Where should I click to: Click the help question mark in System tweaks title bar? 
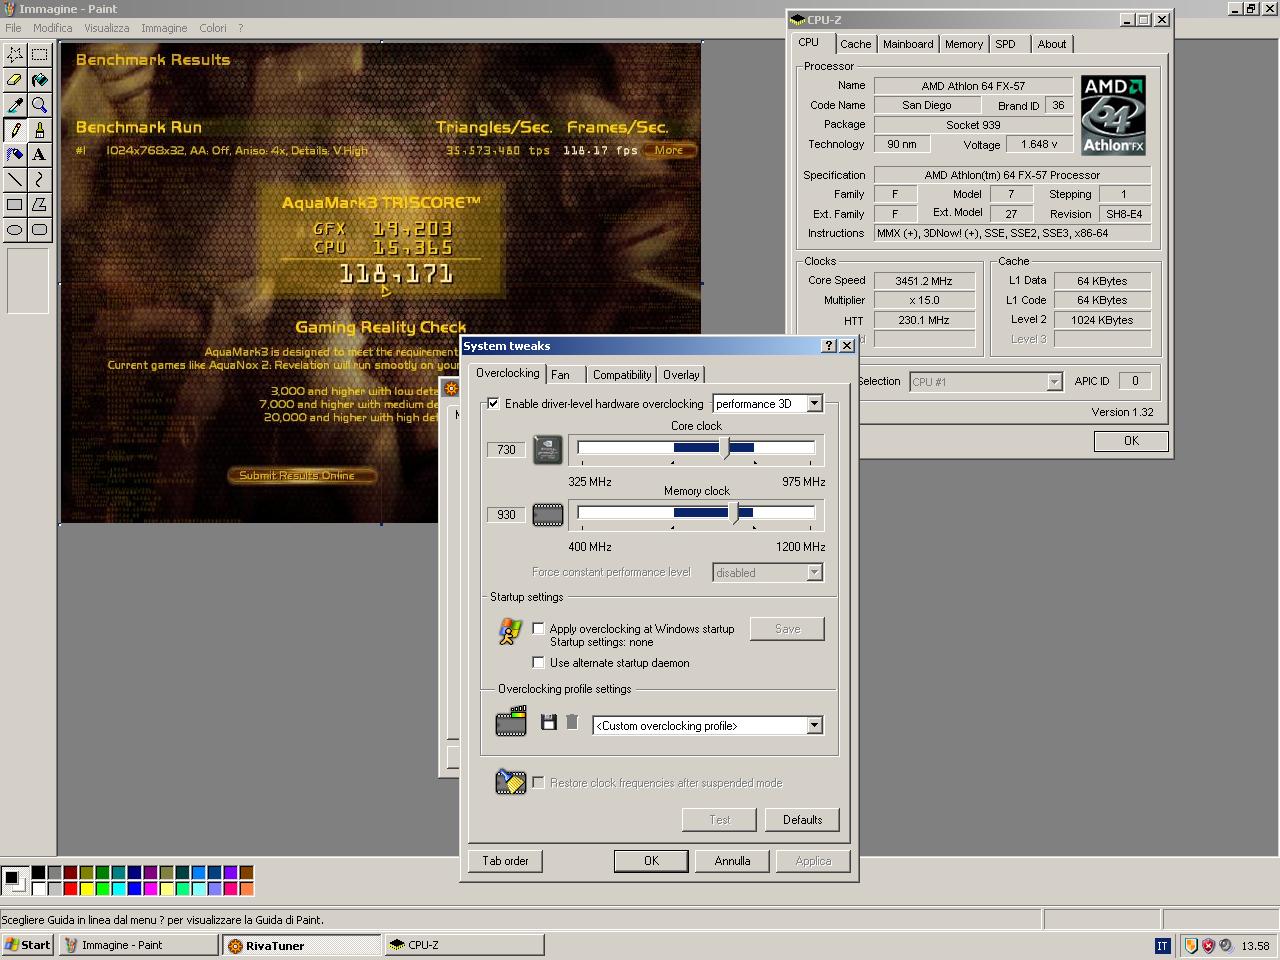(828, 346)
